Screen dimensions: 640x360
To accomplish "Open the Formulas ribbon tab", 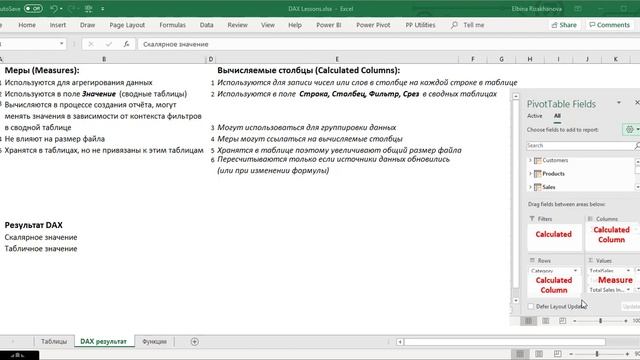I will (x=172, y=25).
